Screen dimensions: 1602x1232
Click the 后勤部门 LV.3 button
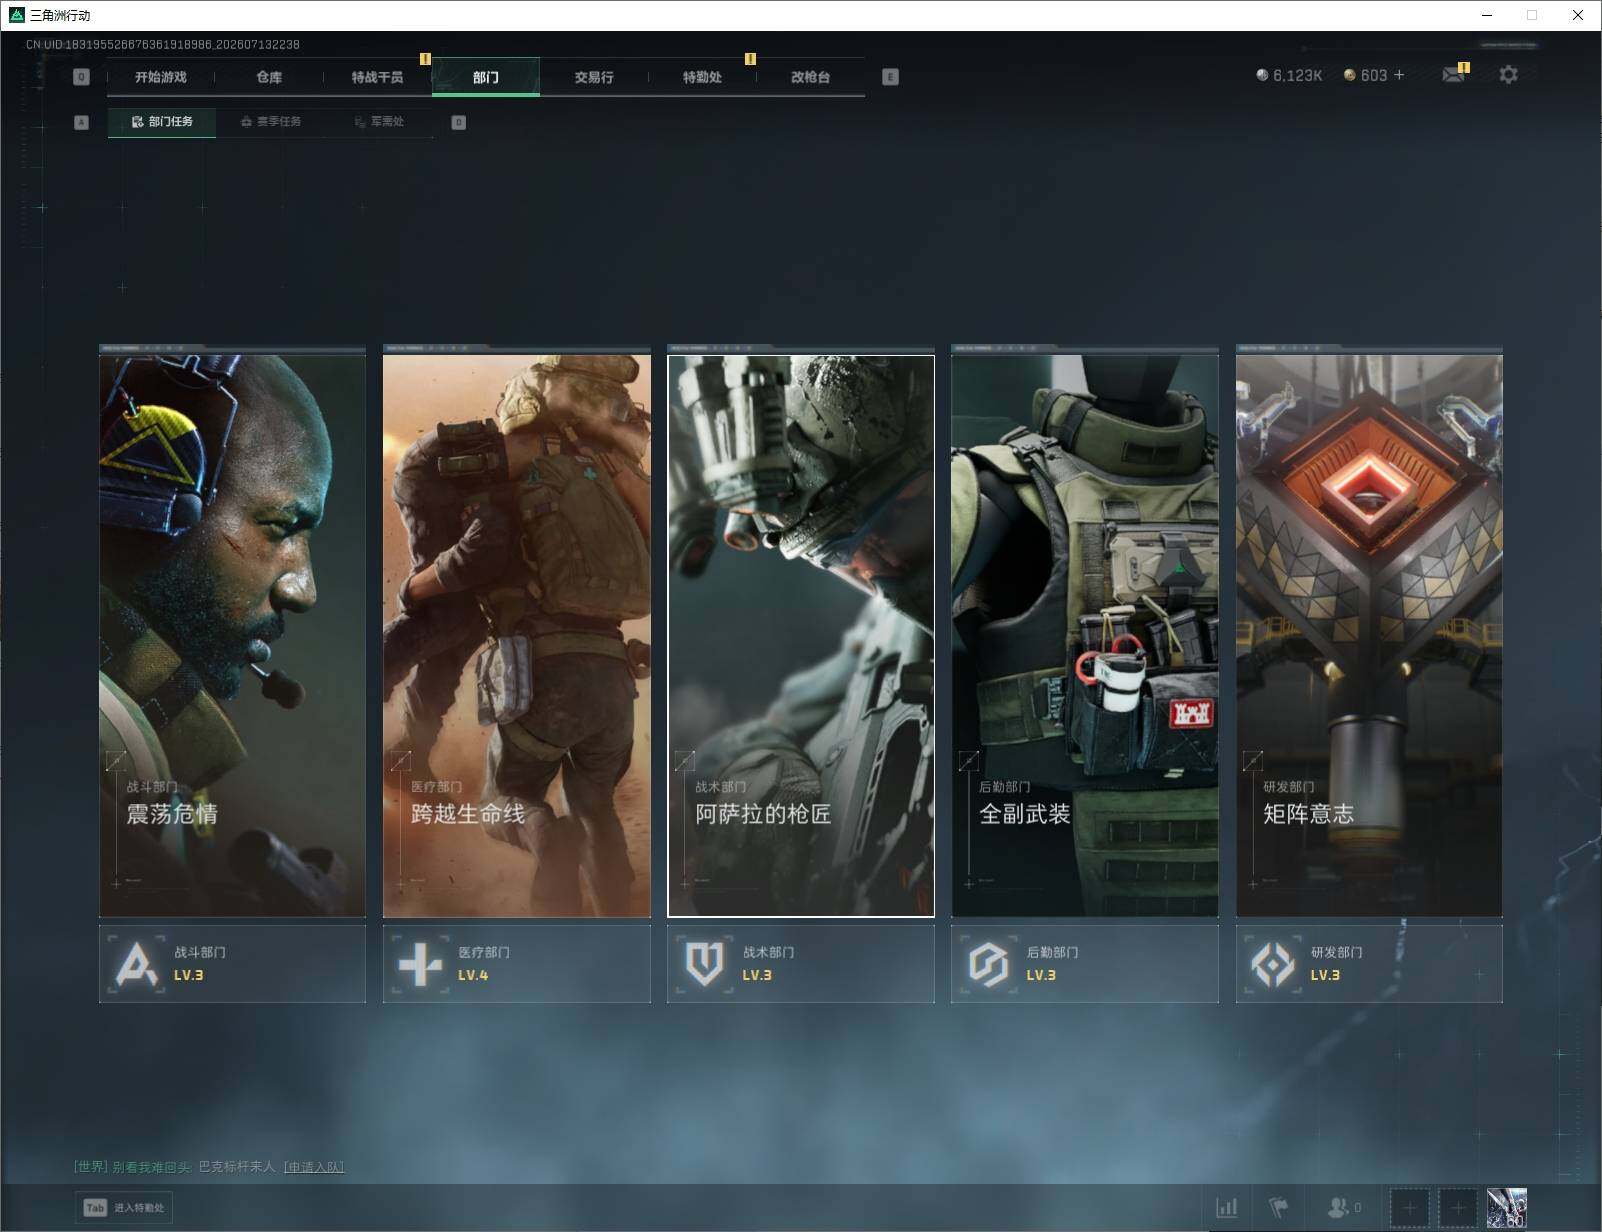(x=1085, y=964)
